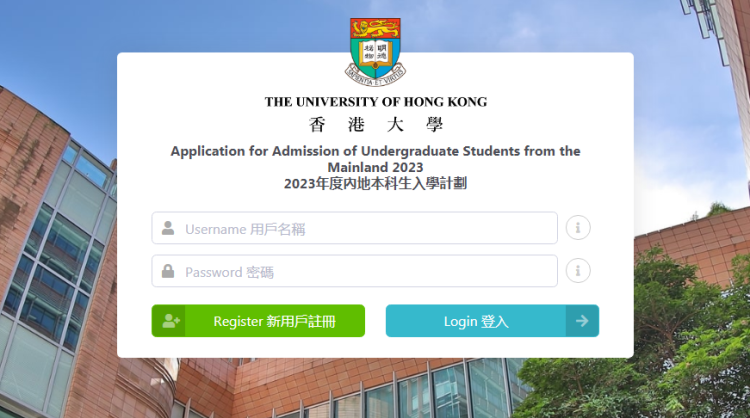
Task: Open the info icon beside Password field
Action: [578, 271]
